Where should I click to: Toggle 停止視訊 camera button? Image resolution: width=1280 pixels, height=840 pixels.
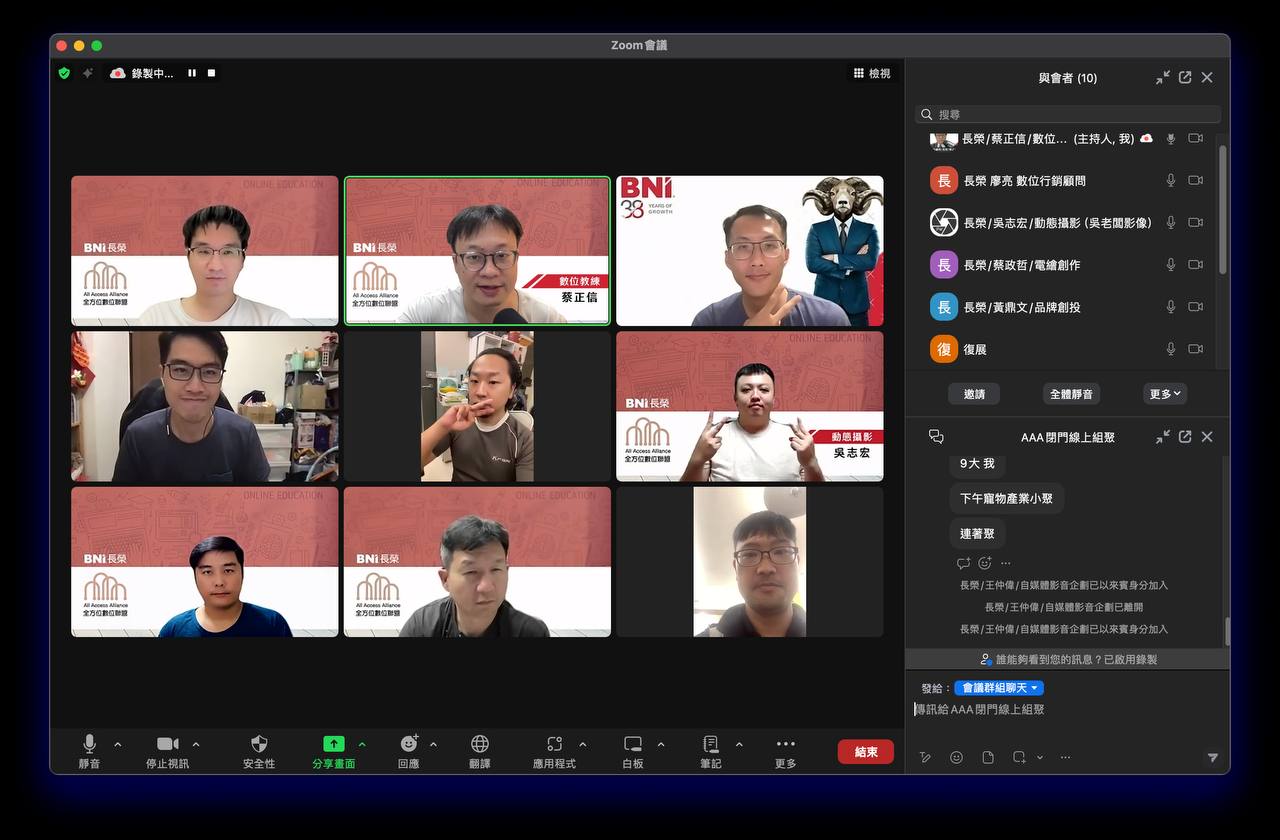pos(167,744)
